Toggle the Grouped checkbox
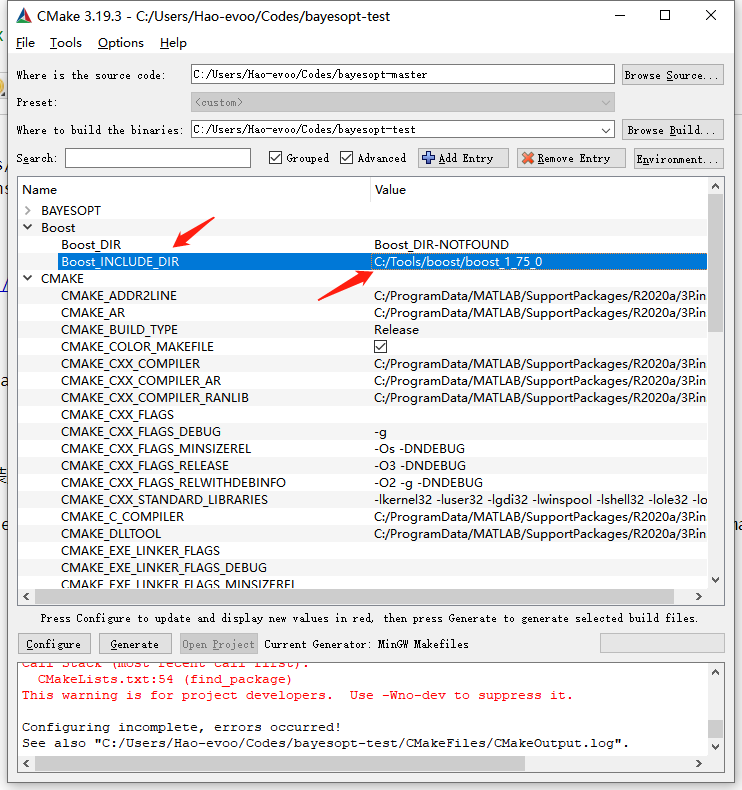The height and width of the screenshot is (790, 742). coord(276,158)
